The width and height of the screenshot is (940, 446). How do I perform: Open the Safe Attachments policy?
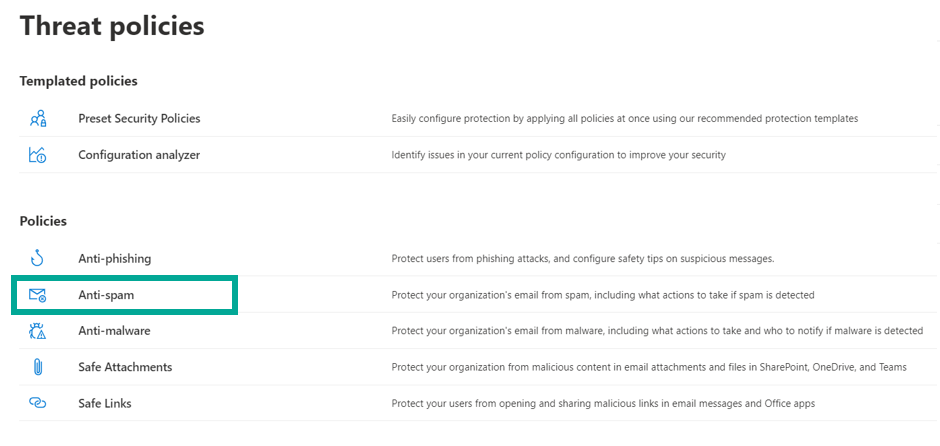click(x=125, y=367)
